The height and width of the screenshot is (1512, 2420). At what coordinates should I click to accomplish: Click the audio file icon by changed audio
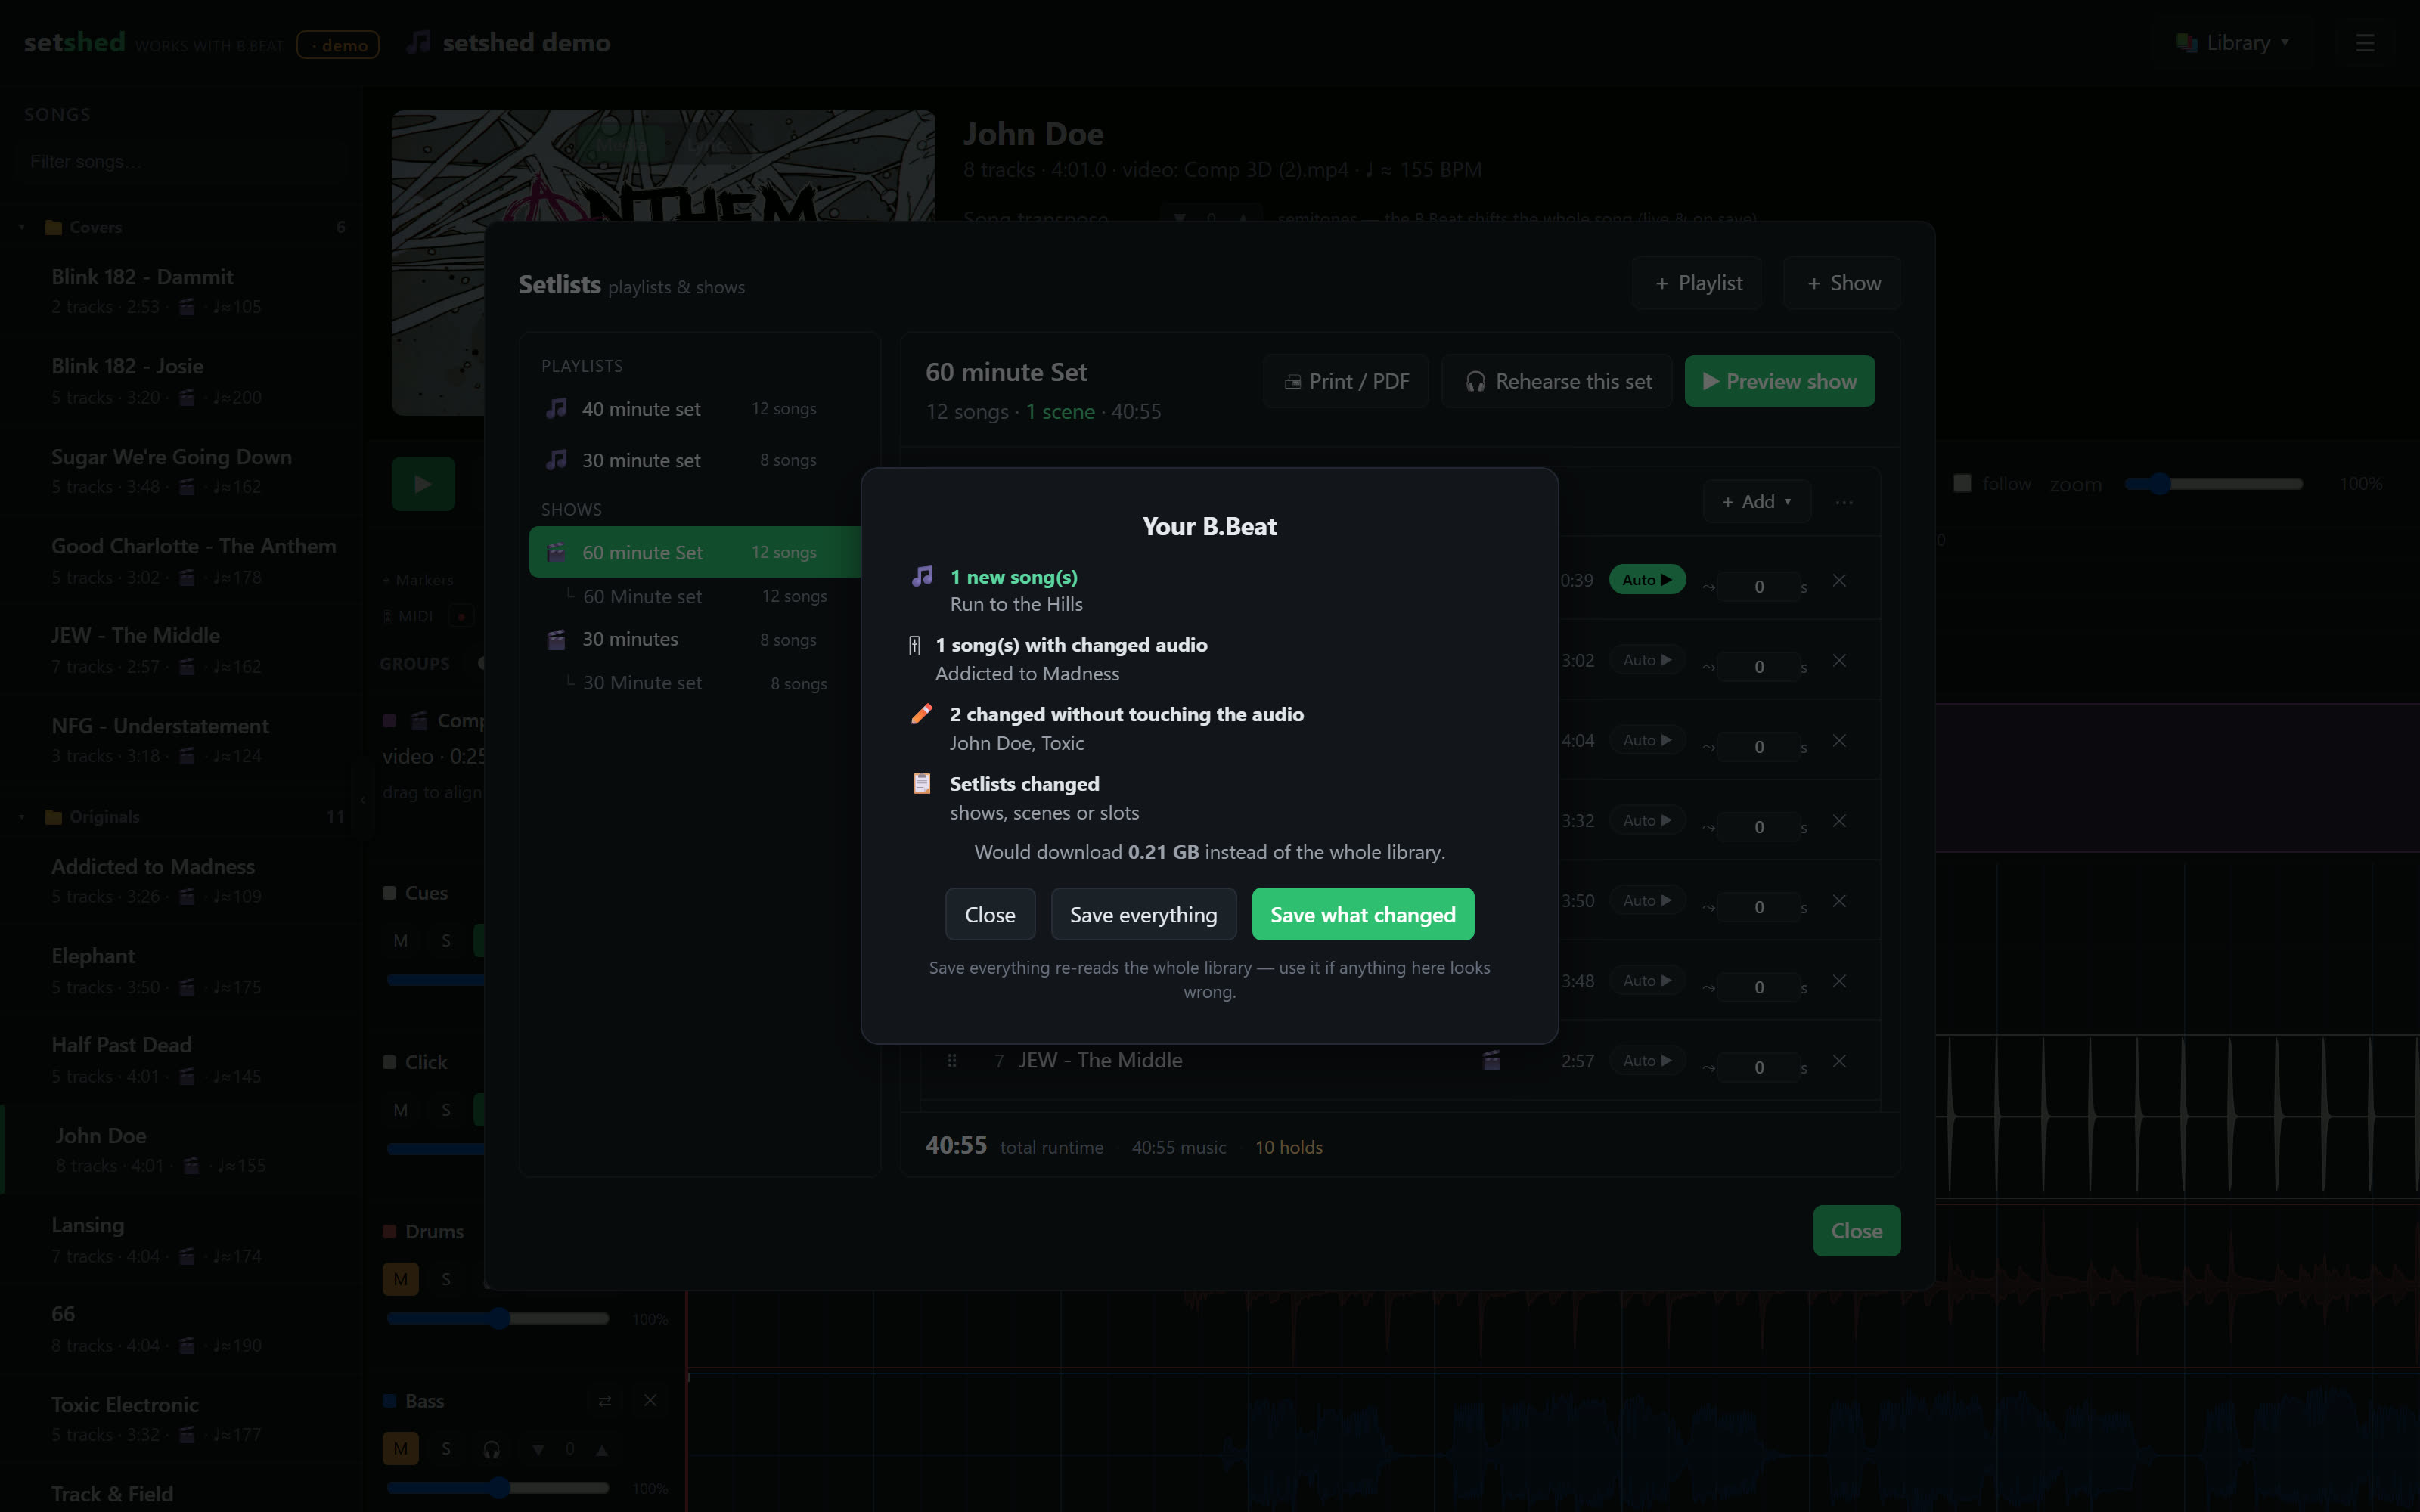coord(914,646)
